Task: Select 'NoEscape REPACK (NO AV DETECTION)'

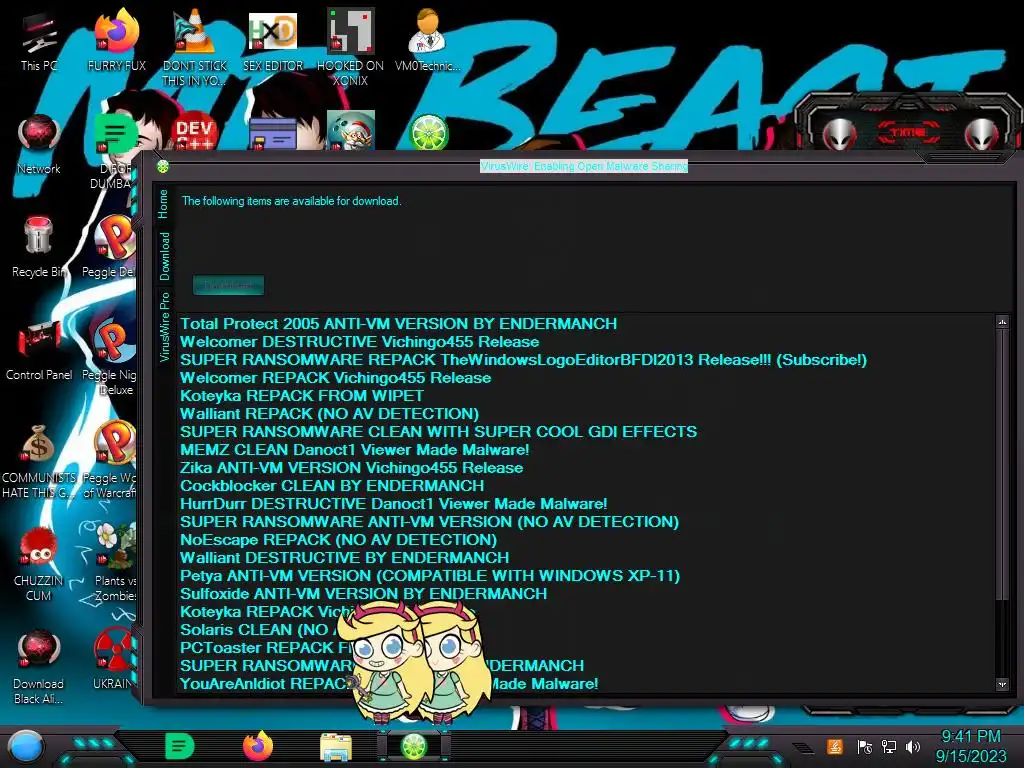Action: [x=338, y=539]
